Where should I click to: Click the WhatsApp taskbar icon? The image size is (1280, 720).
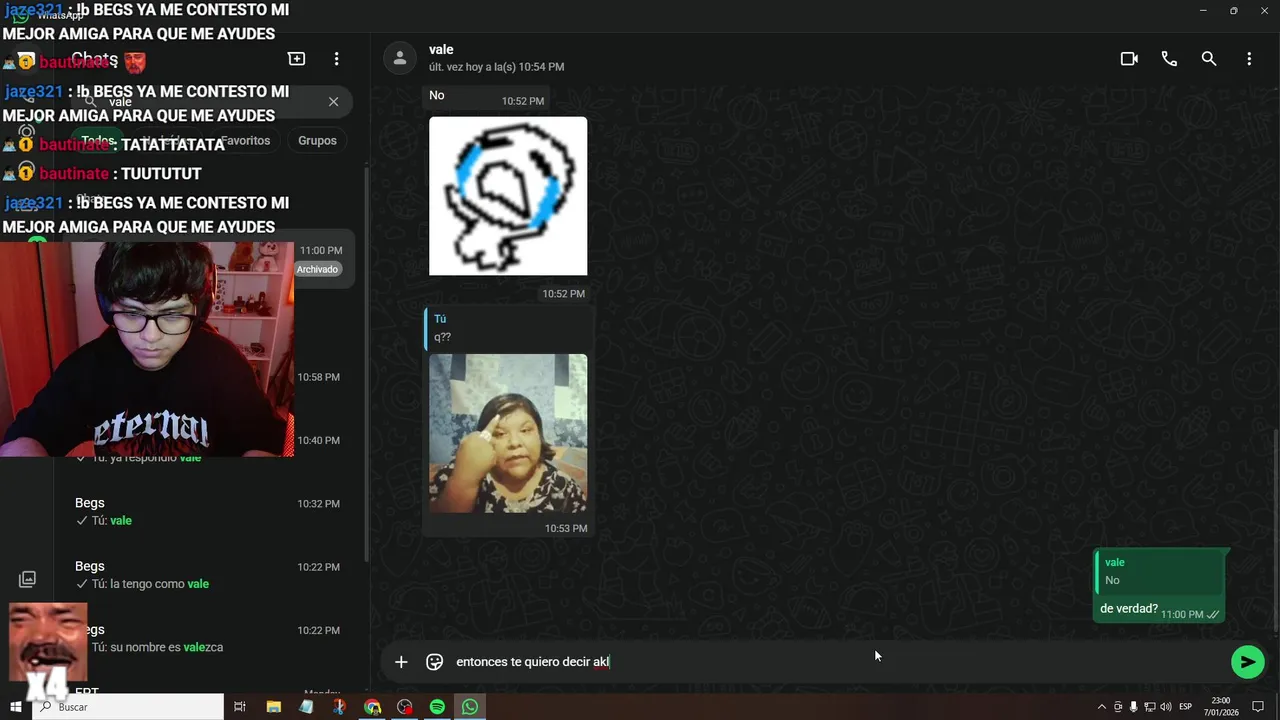[470, 707]
